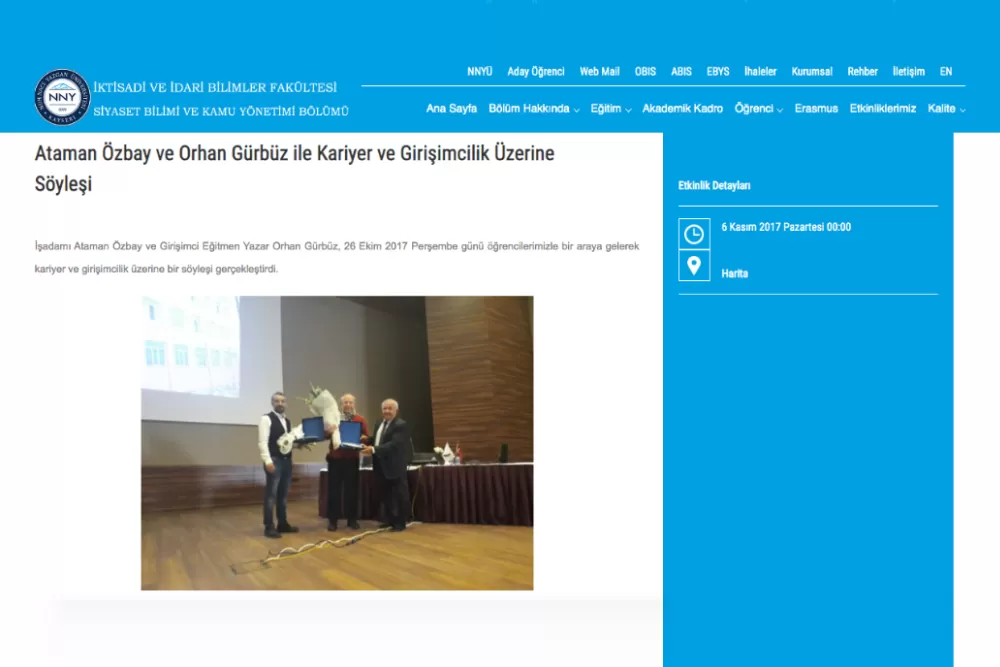This screenshot has width=1000, height=667.
Task: Click the İletişim contact link
Action: [x=908, y=71]
